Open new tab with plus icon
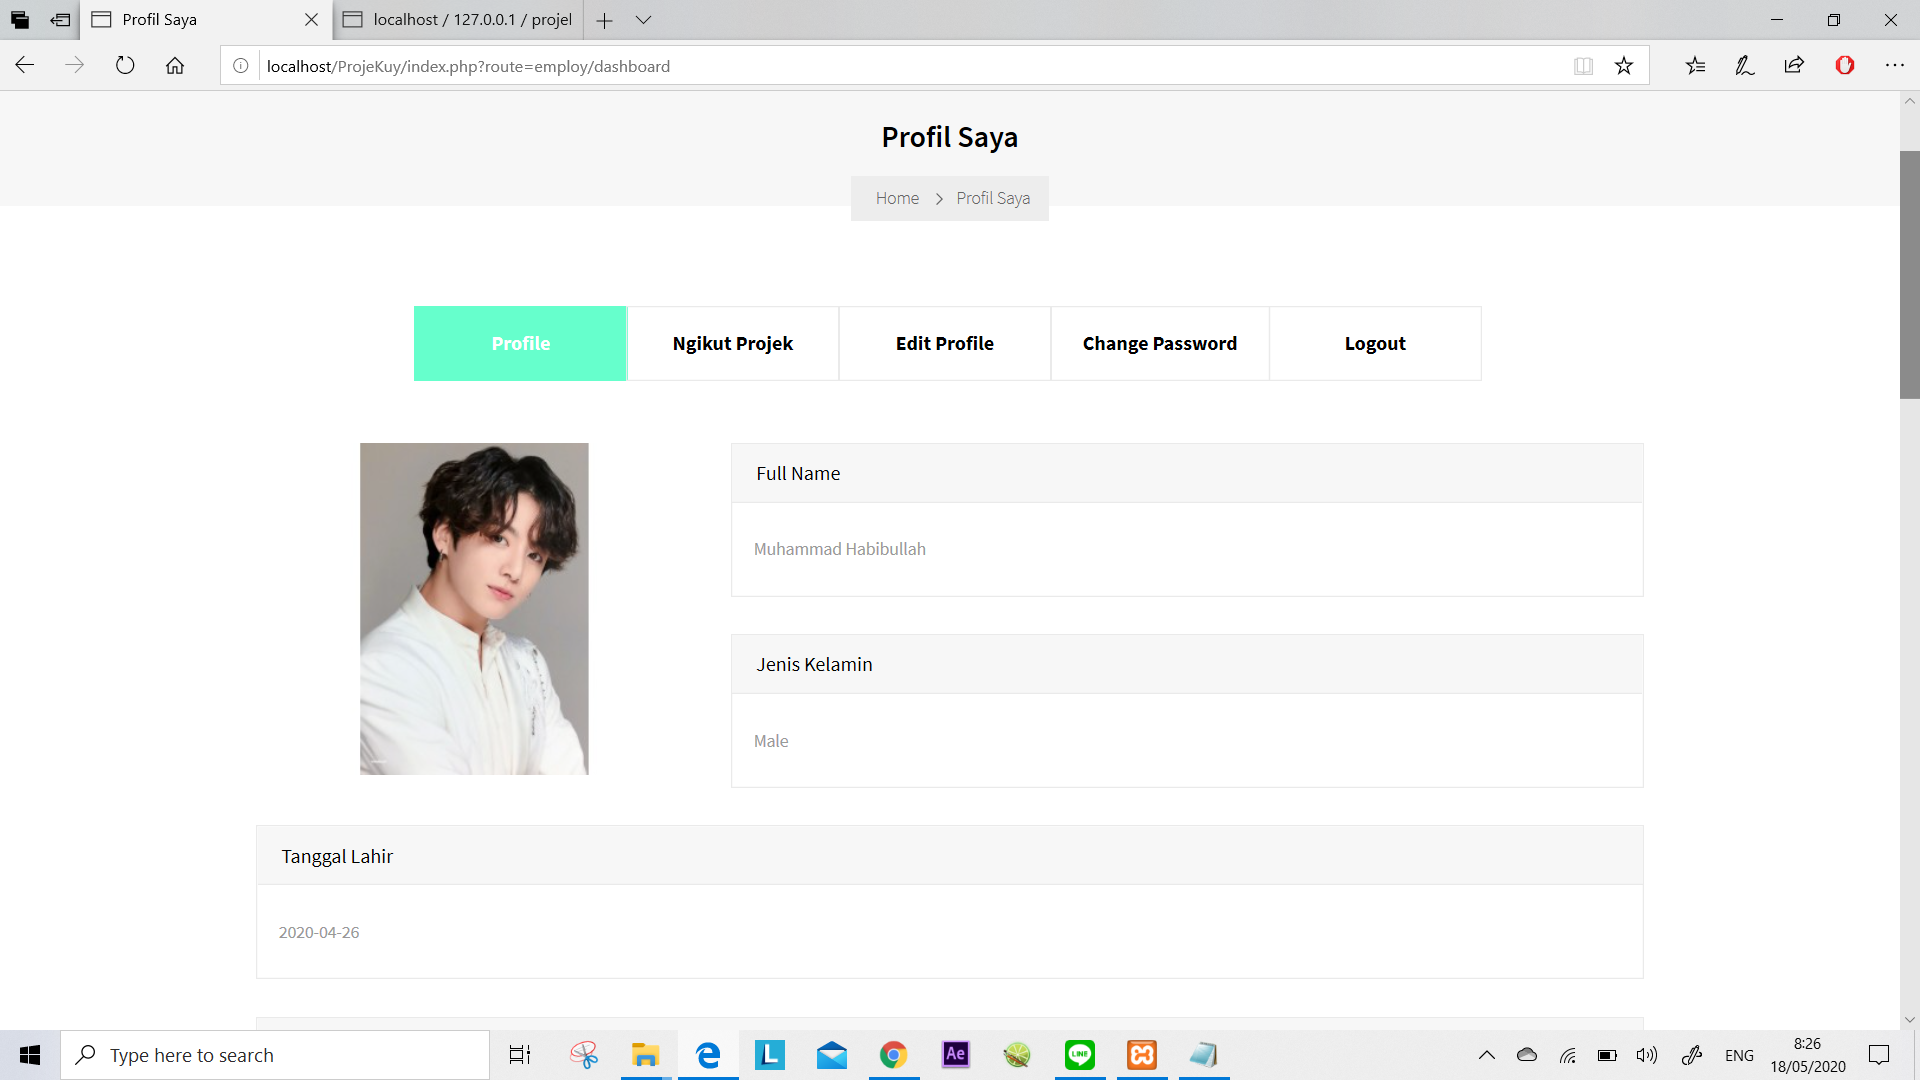The width and height of the screenshot is (1920, 1080). point(604,20)
